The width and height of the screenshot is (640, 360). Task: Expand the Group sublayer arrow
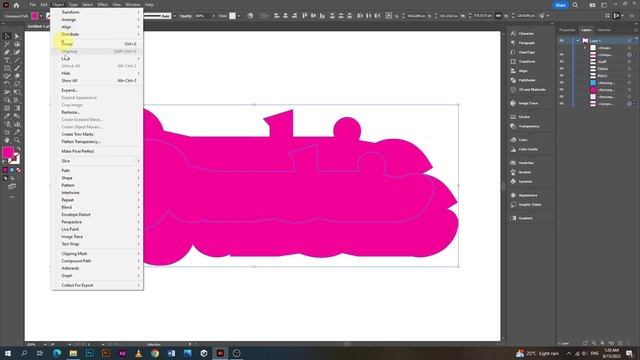[x=585, y=48]
